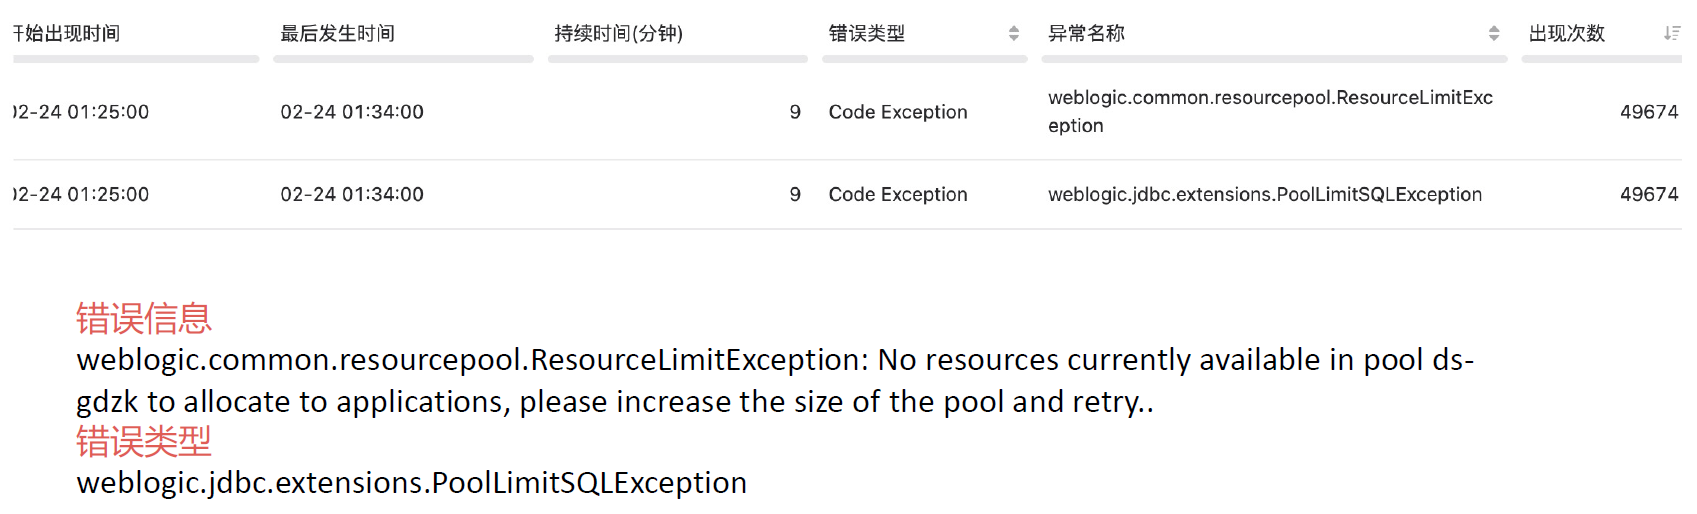The width and height of the screenshot is (1697, 514).
Task: Click the red 错误信息 heading
Action: [x=144, y=319]
